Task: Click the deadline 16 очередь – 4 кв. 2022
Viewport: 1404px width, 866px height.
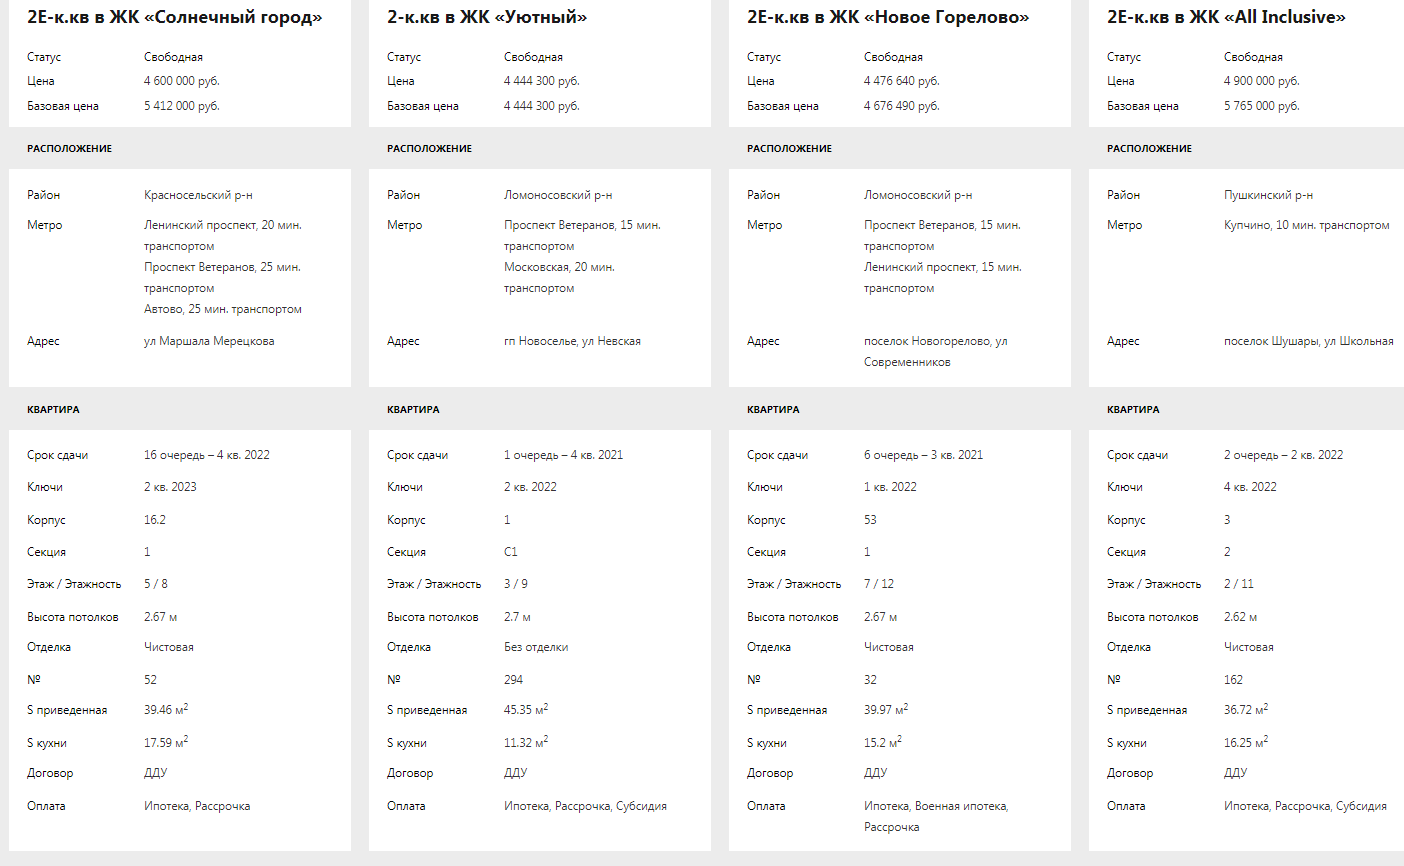Action: pos(206,455)
